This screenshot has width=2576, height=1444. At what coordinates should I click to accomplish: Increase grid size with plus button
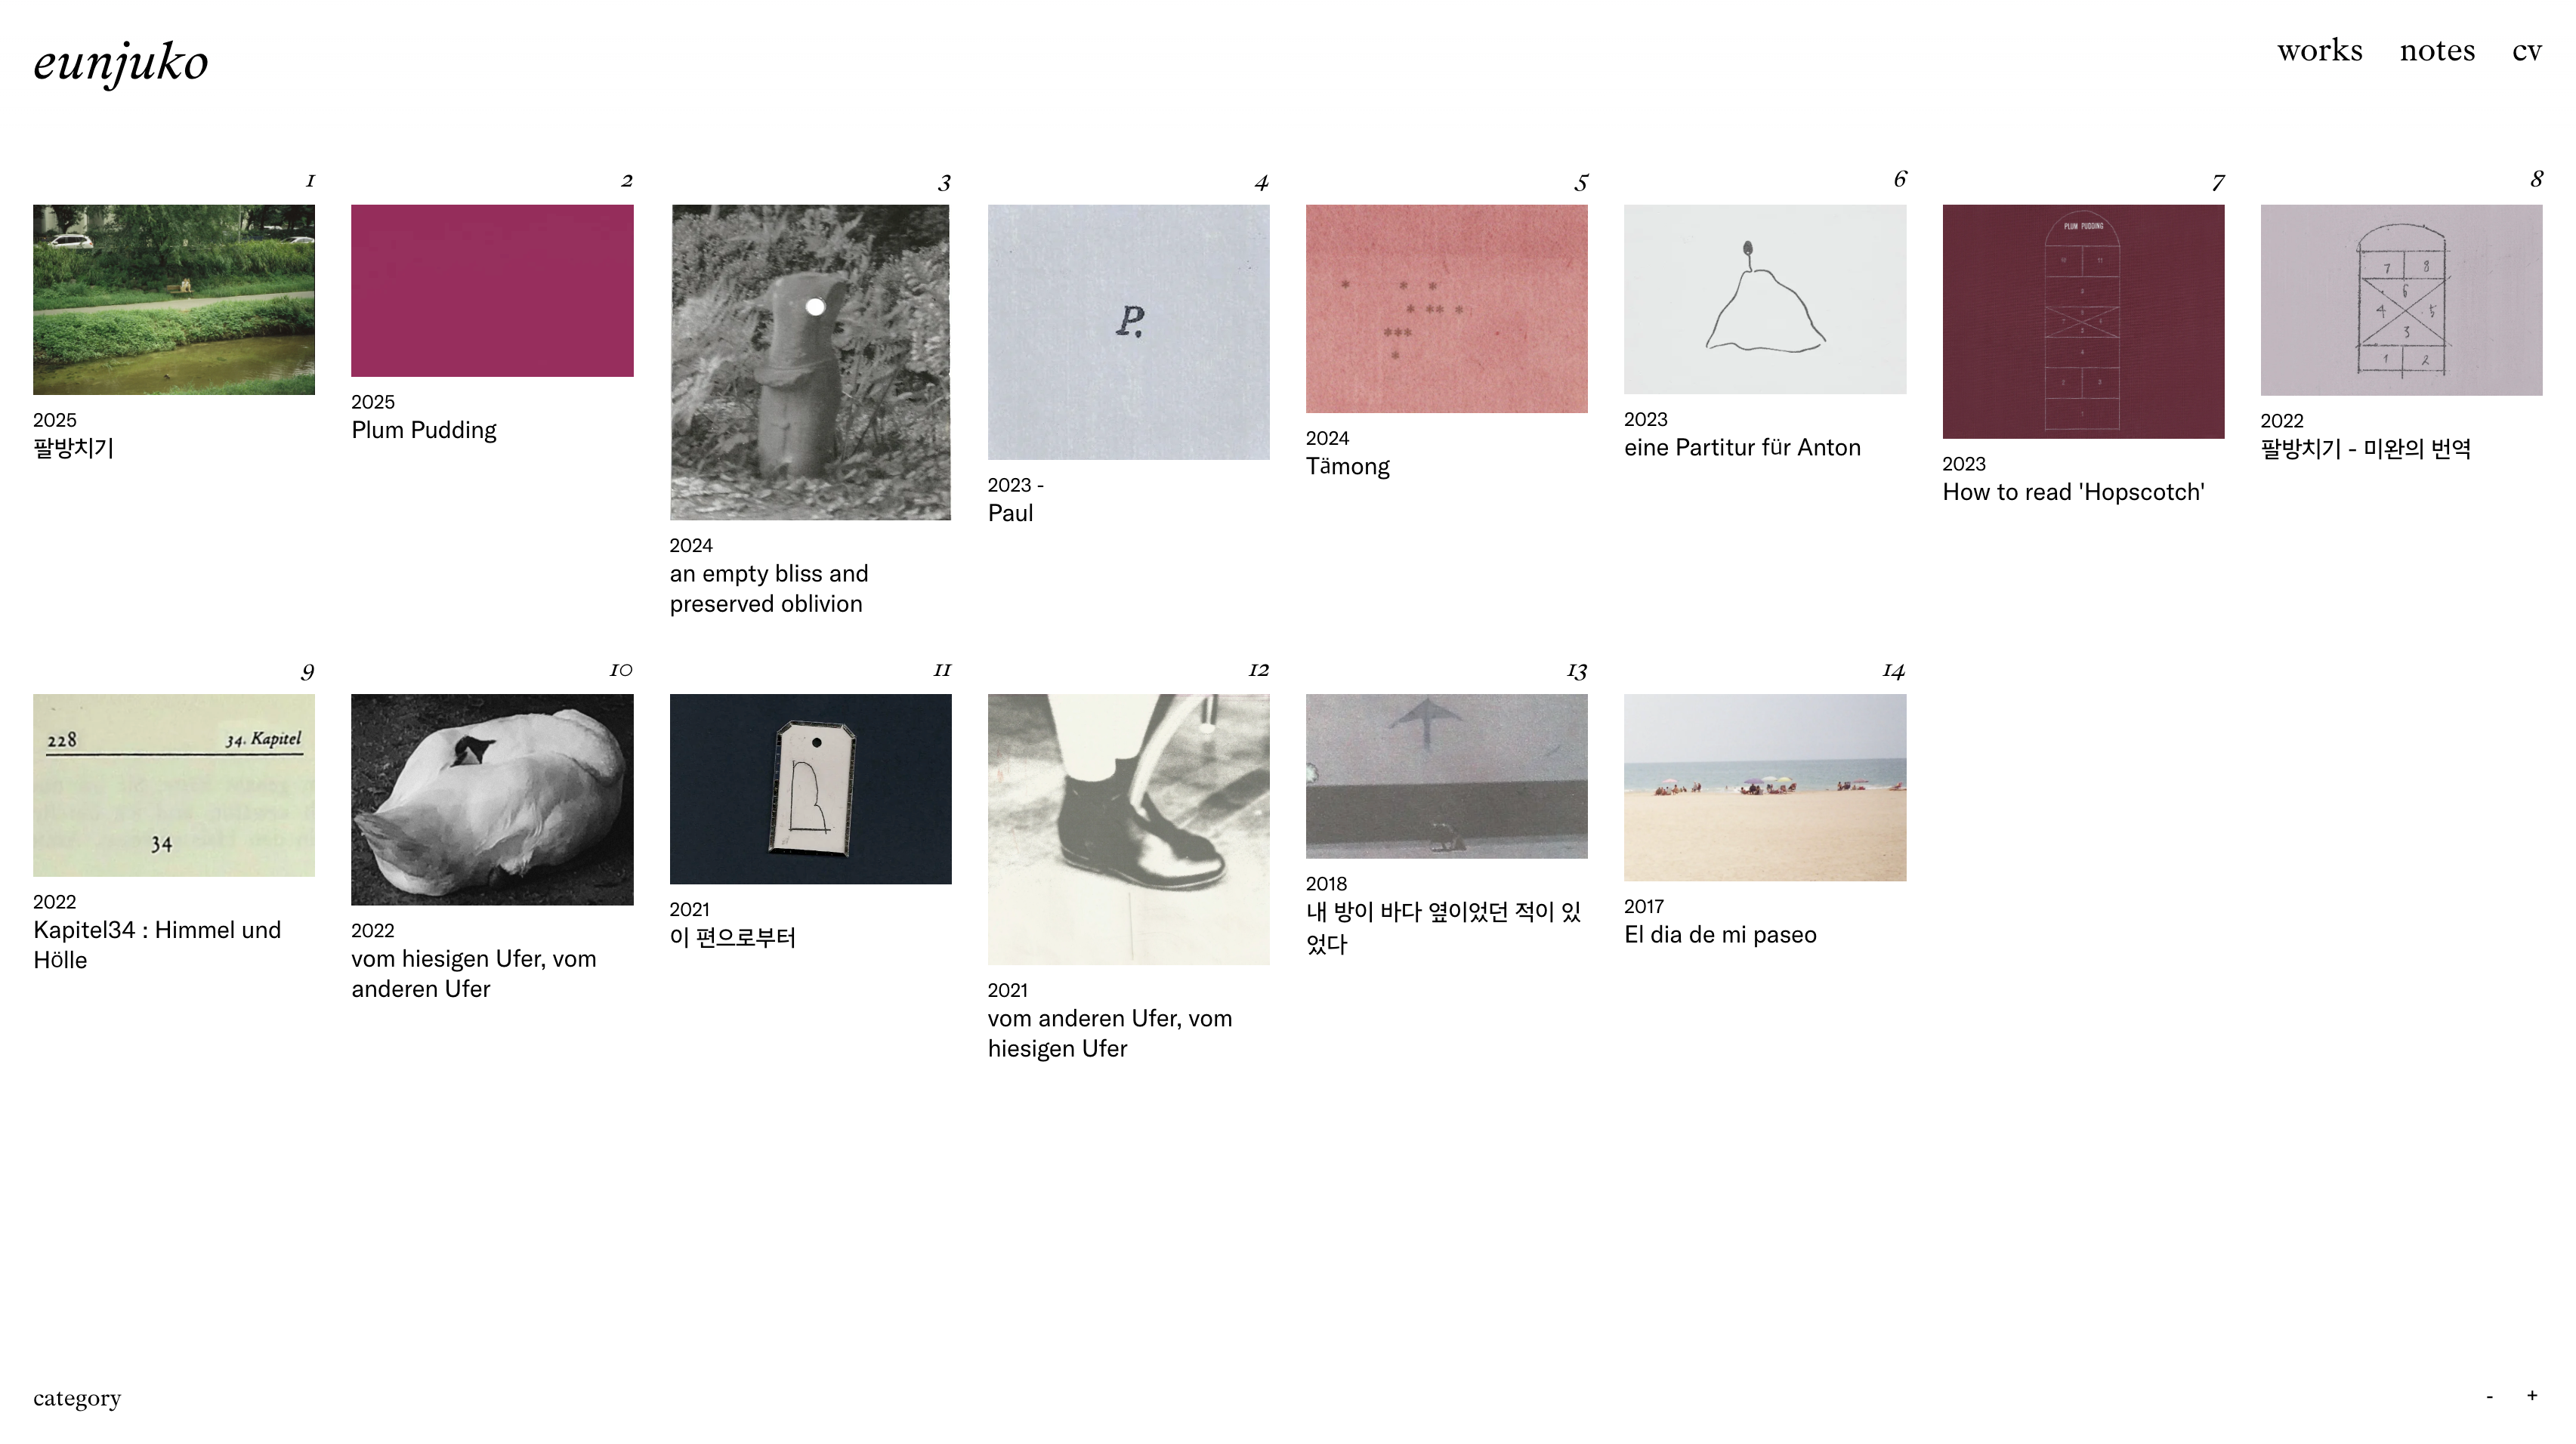[2532, 1395]
